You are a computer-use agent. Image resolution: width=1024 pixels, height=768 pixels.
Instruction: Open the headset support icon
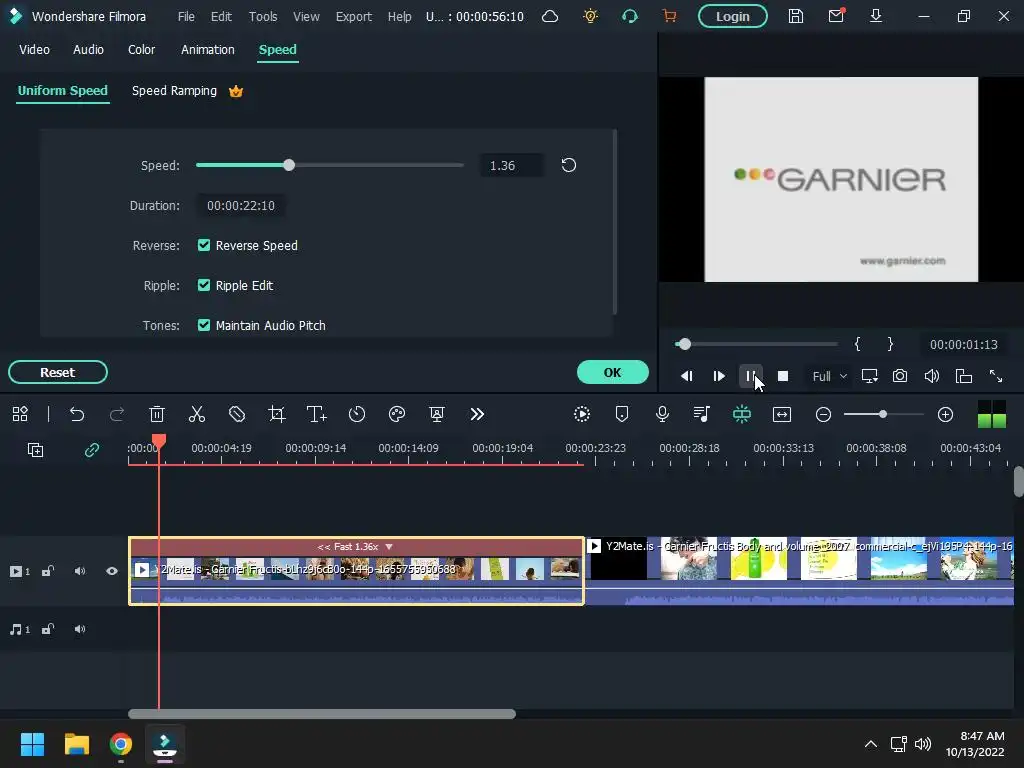630,16
